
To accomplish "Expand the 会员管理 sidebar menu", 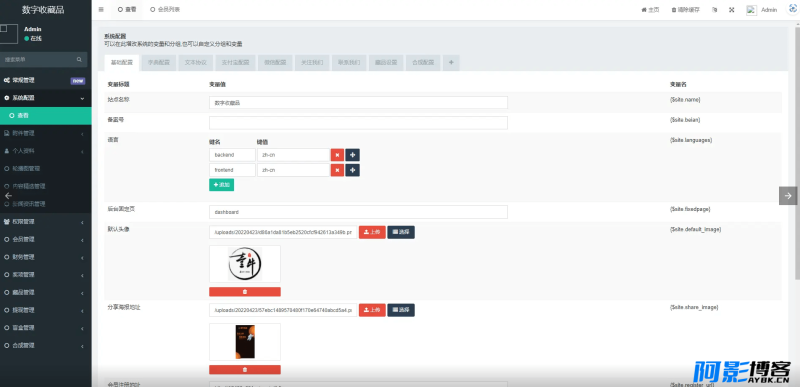I will point(46,239).
